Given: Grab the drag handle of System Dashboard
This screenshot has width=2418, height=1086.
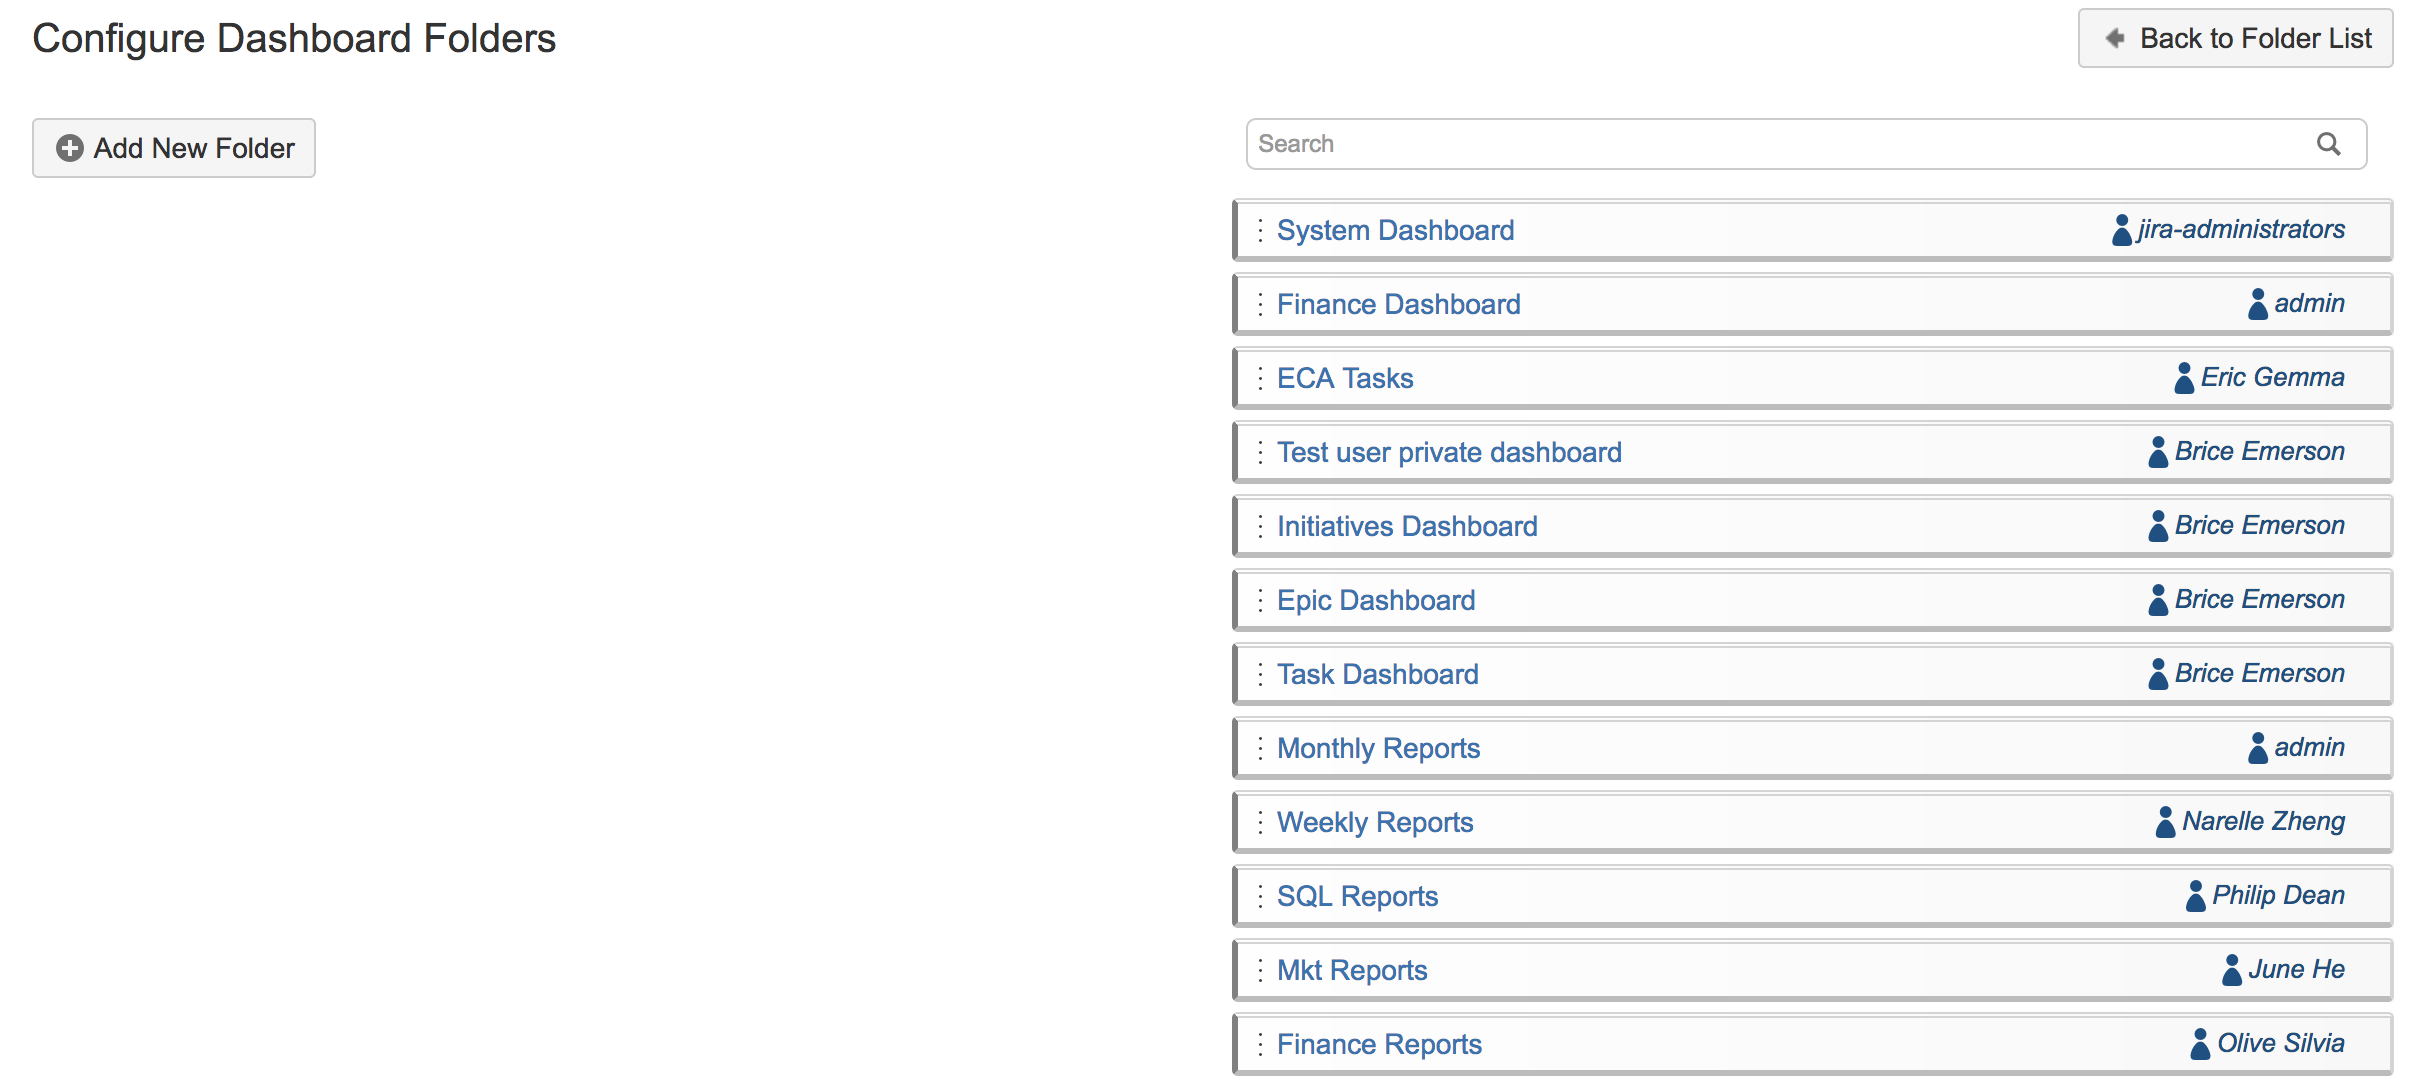Looking at the screenshot, I should 1259,230.
